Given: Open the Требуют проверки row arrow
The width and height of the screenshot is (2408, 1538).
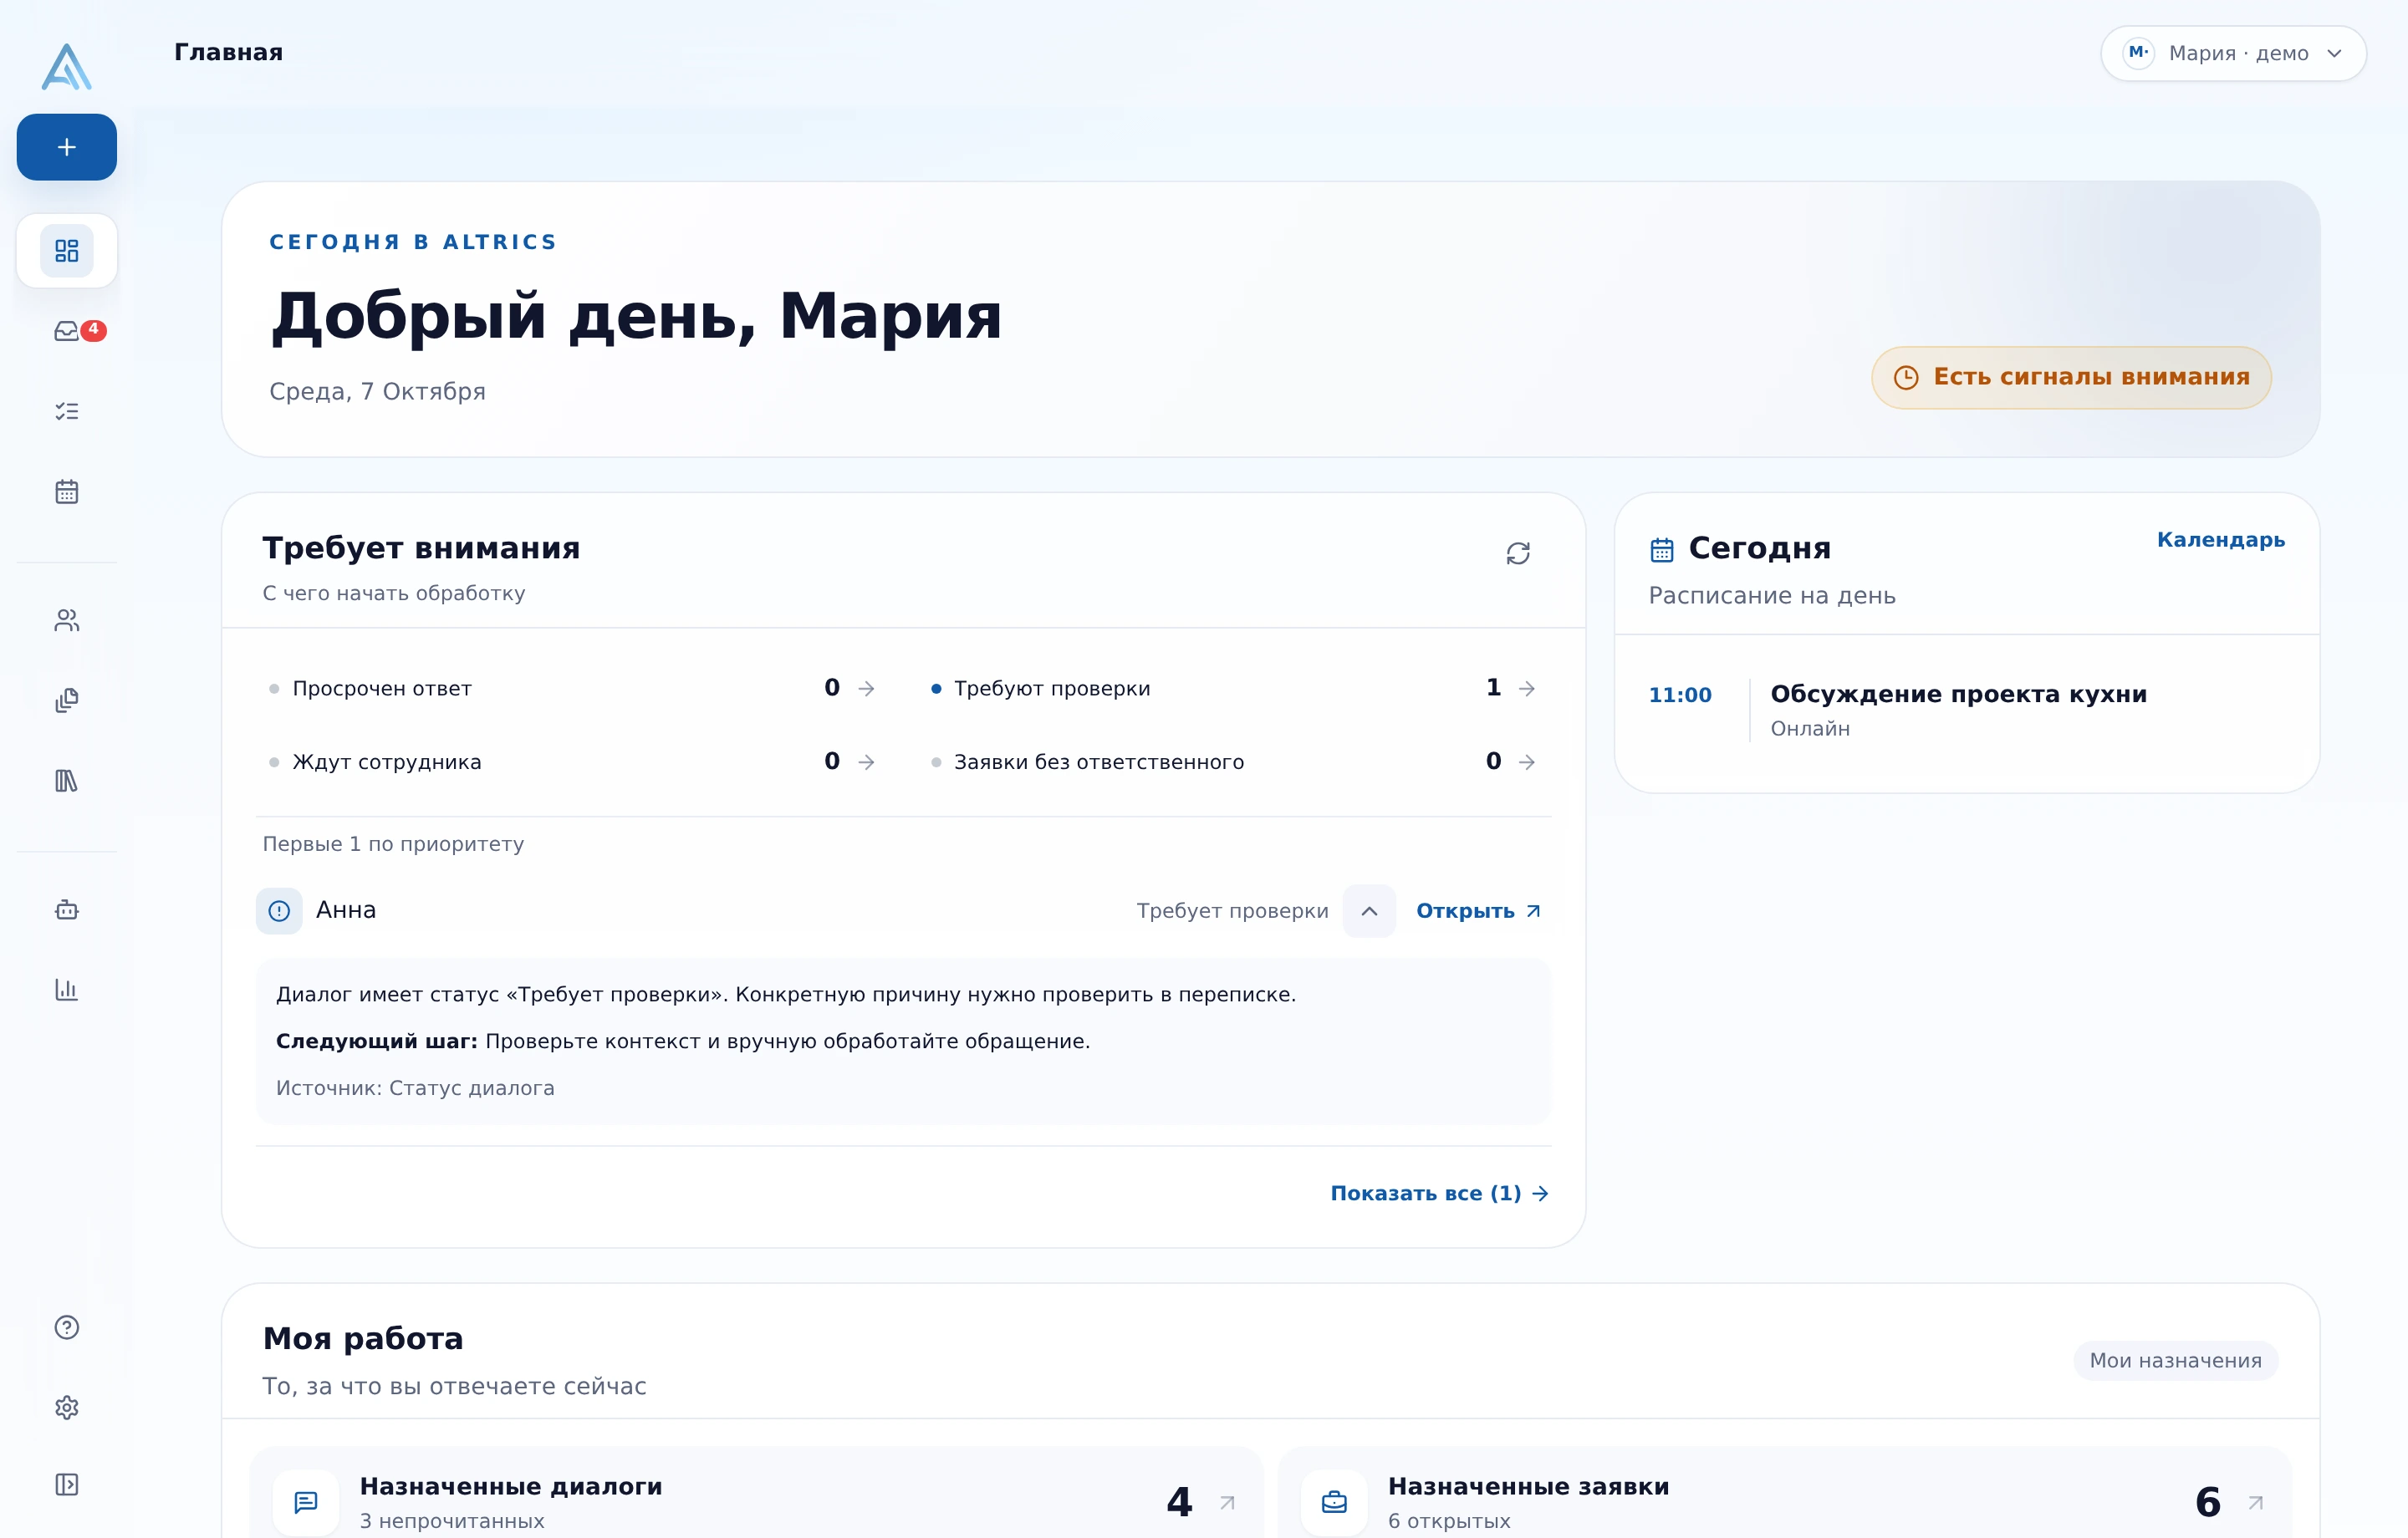Looking at the screenshot, I should point(1527,688).
